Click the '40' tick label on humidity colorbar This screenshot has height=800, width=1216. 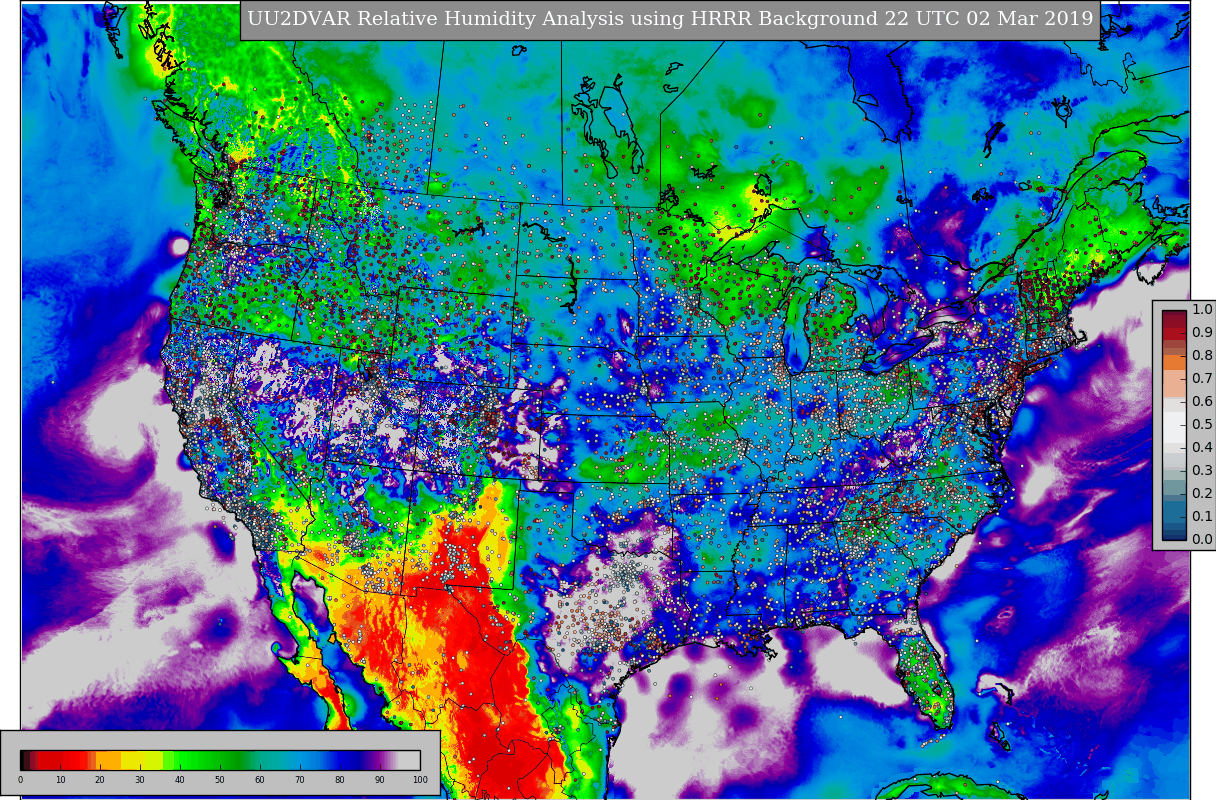click(x=180, y=780)
